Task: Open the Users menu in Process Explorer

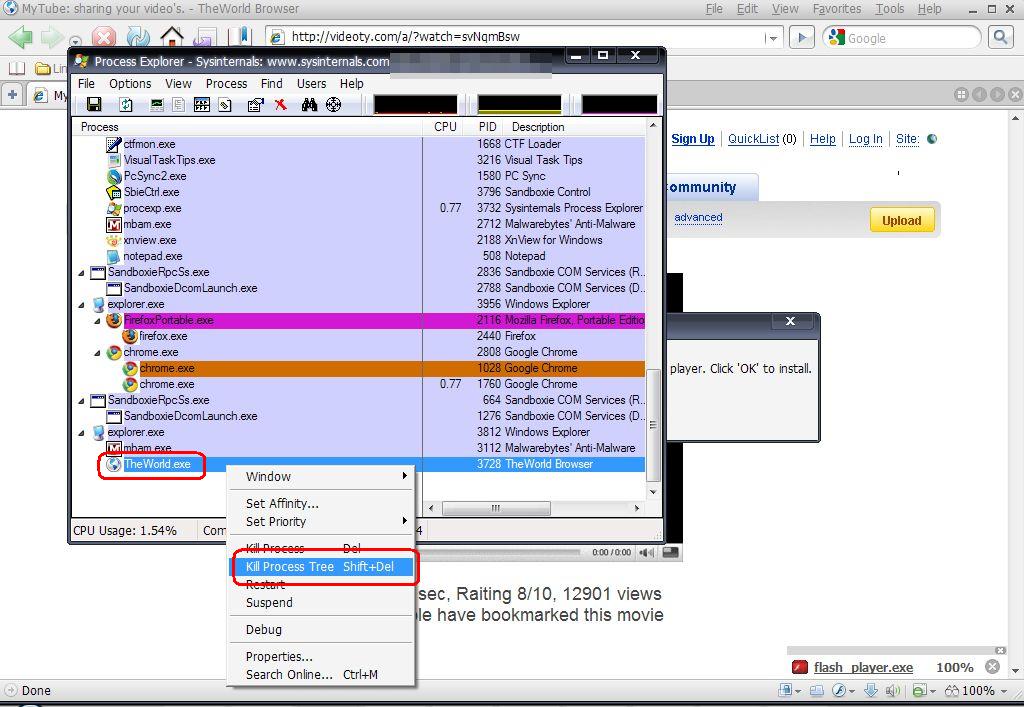Action: (312, 84)
